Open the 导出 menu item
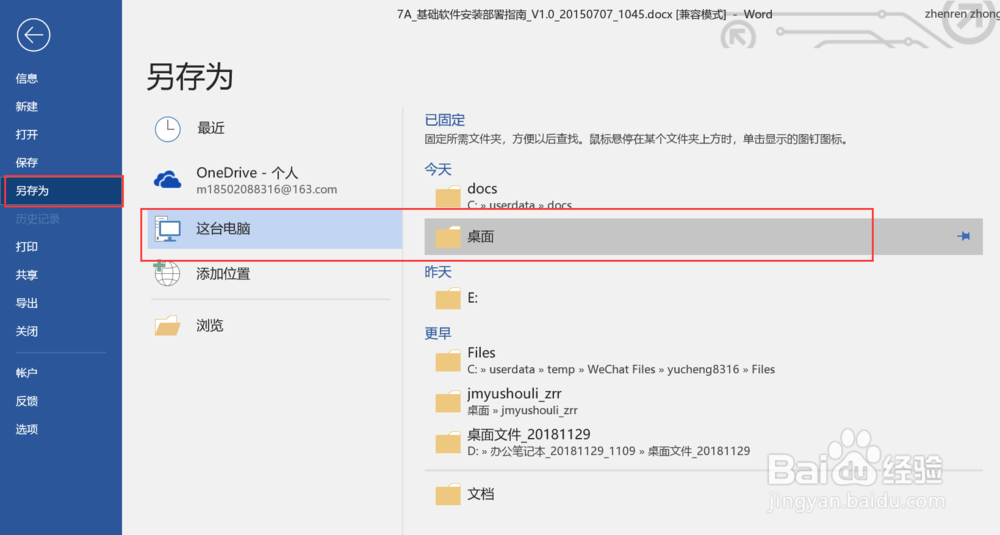The width and height of the screenshot is (1000, 535). click(x=27, y=303)
